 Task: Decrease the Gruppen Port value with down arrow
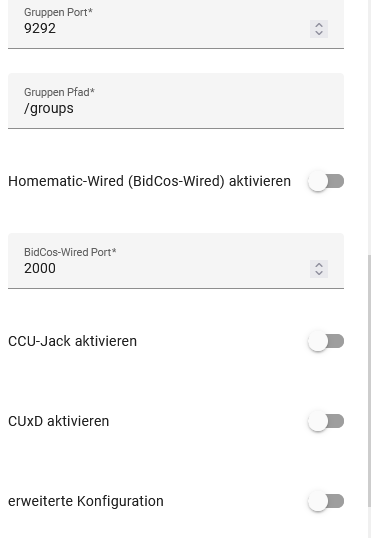319,33
